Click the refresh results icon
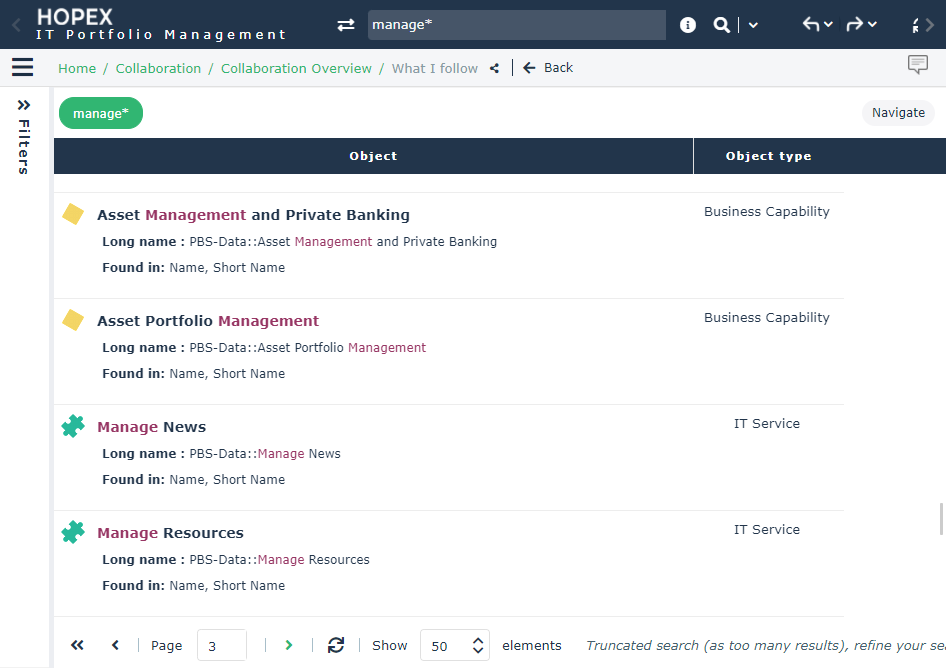The image size is (946, 668). point(336,645)
